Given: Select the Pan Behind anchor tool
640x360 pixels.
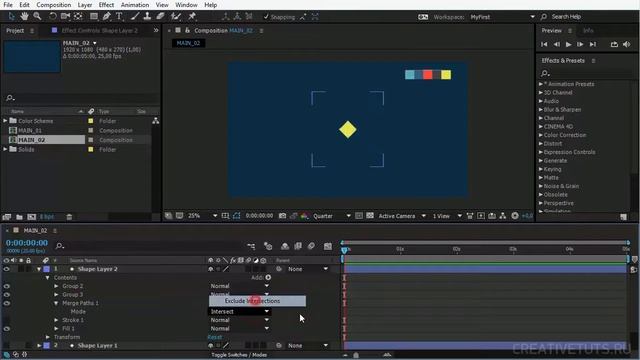Looking at the screenshot, I should tap(78, 16).
